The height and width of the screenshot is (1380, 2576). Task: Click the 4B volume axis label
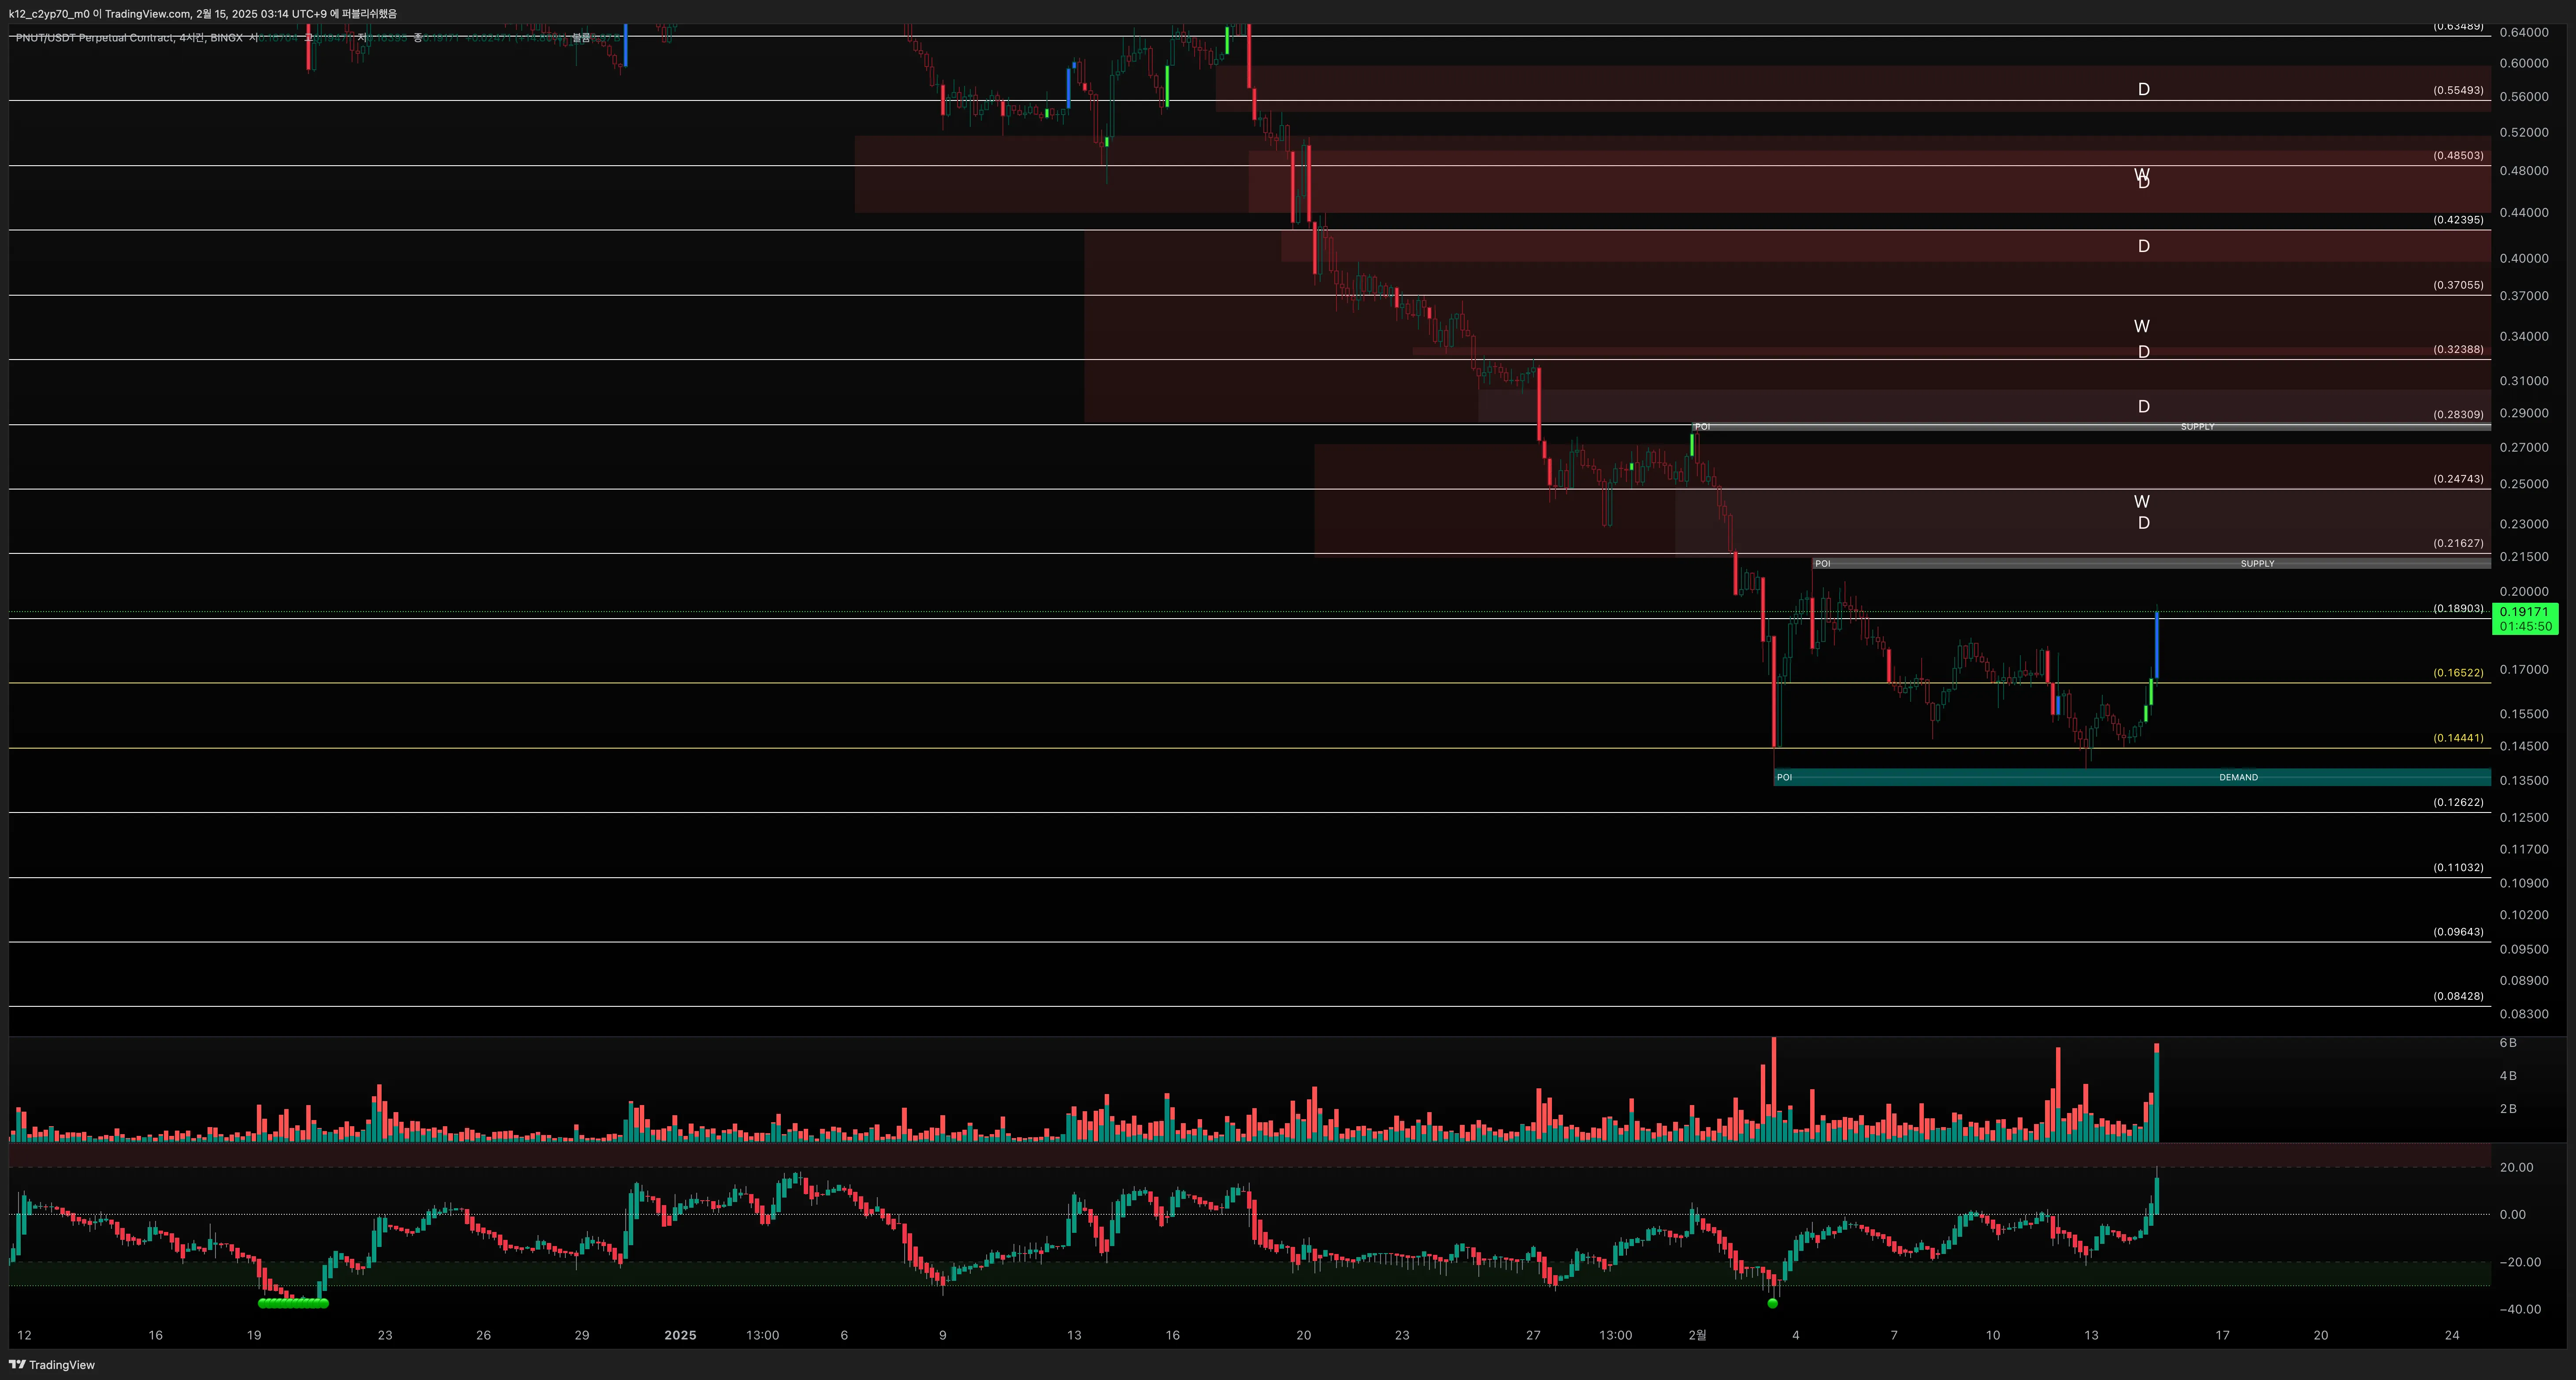(2508, 1076)
